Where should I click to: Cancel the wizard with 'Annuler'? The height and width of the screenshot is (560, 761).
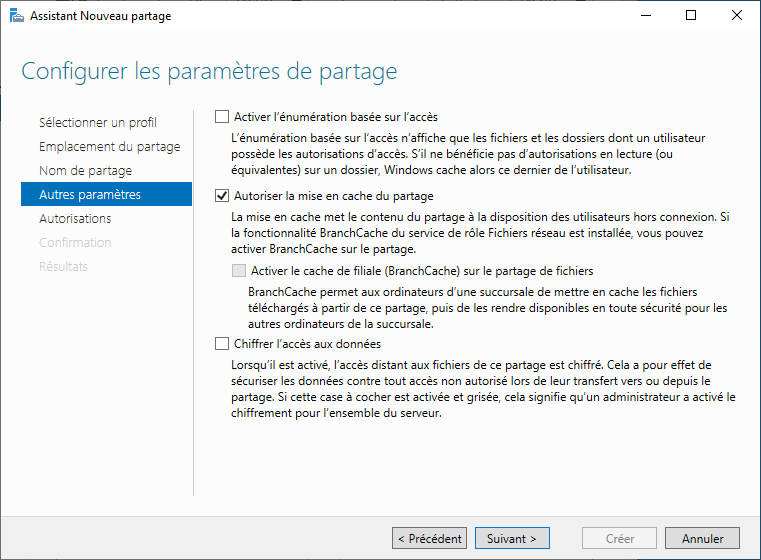tap(702, 538)
